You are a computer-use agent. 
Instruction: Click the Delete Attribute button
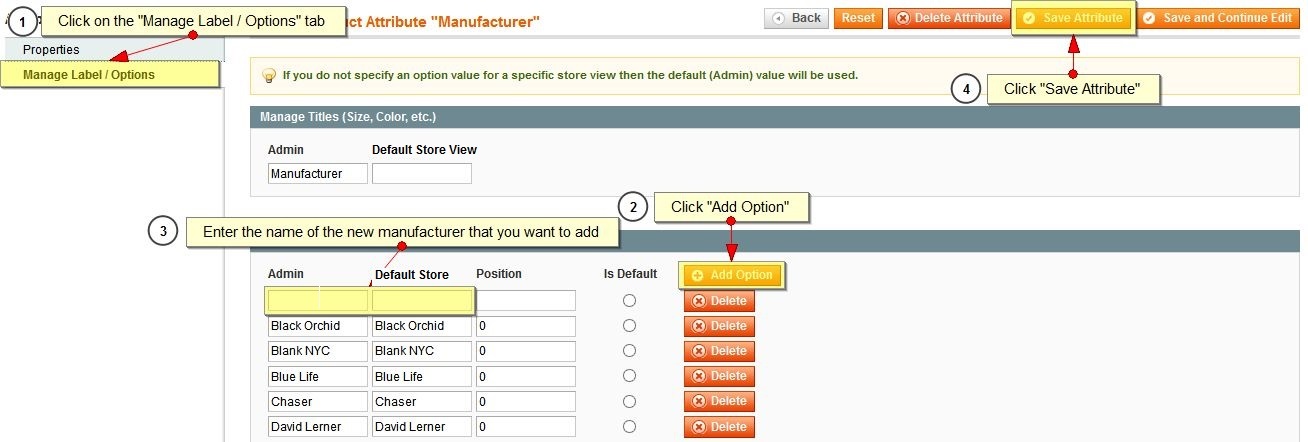click(x=948, y=18)
